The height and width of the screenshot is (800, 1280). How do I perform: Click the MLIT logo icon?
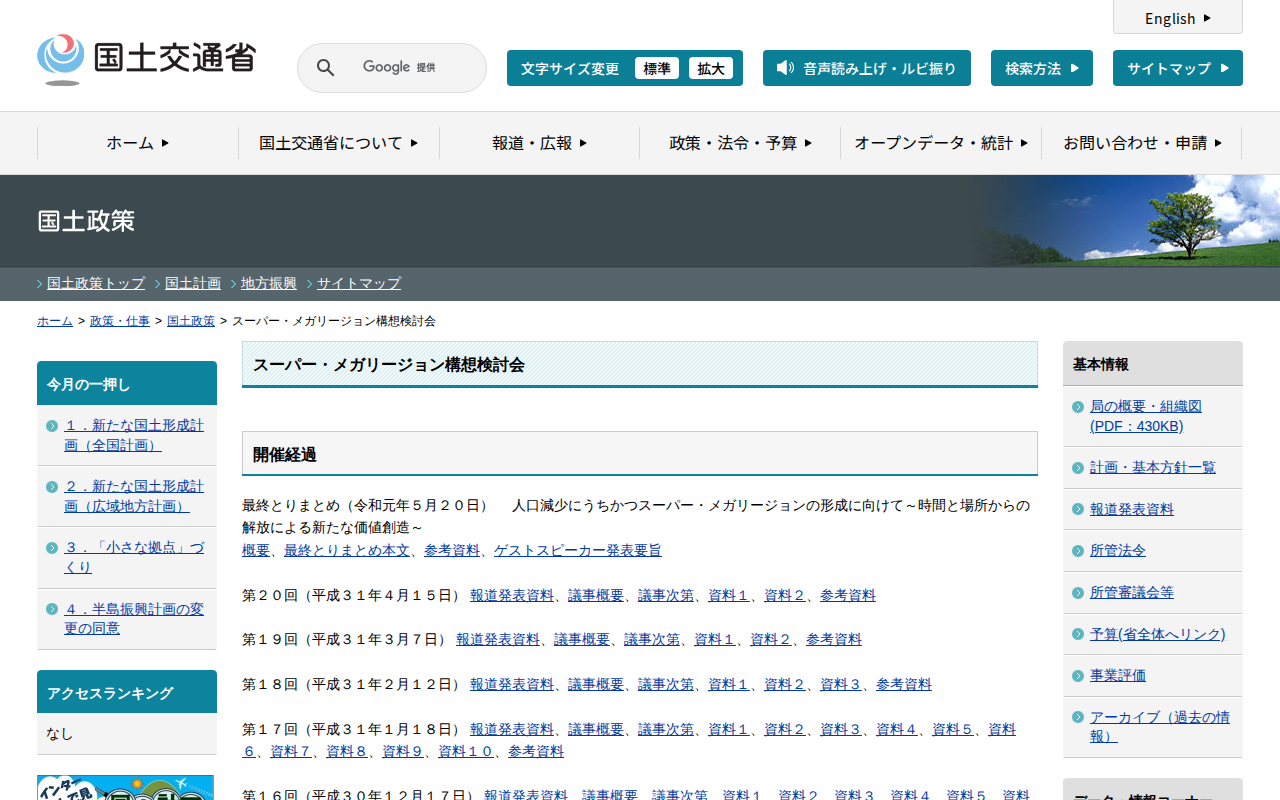tap(61, 59)
